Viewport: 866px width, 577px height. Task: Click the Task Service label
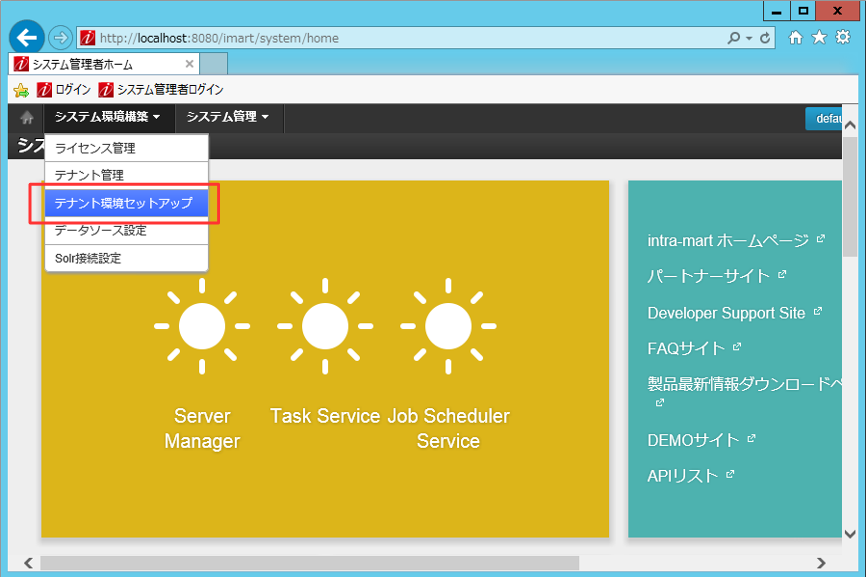pos(325,416)
